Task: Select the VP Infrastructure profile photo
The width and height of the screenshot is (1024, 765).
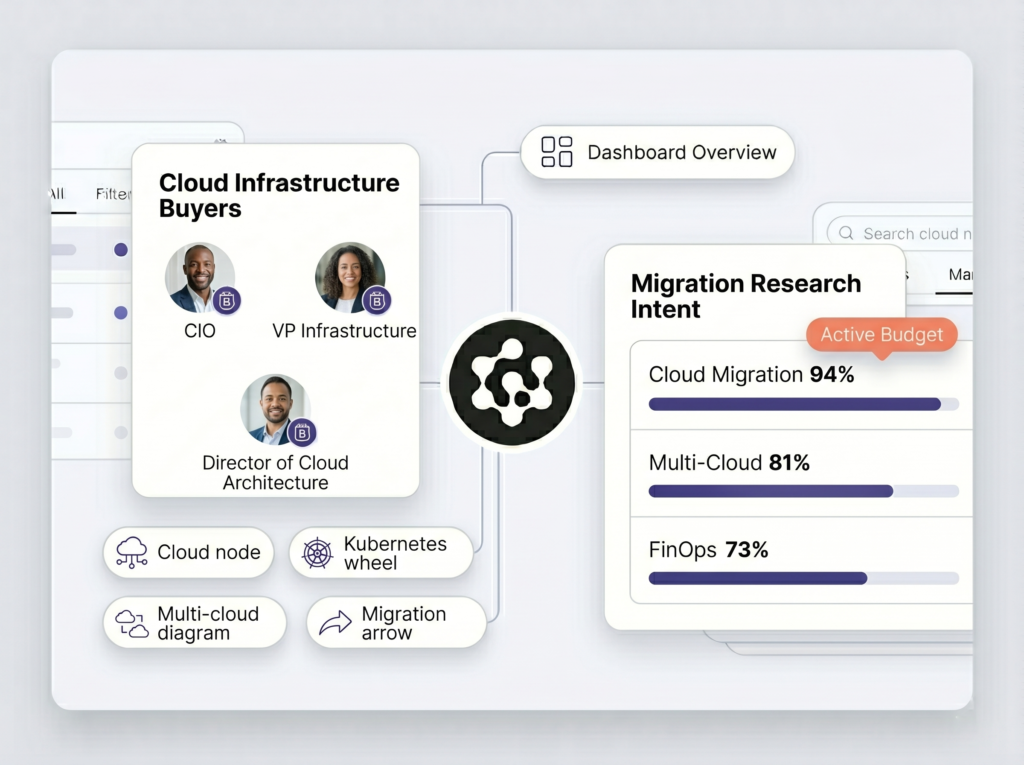Action: click(x=350, y=278)
